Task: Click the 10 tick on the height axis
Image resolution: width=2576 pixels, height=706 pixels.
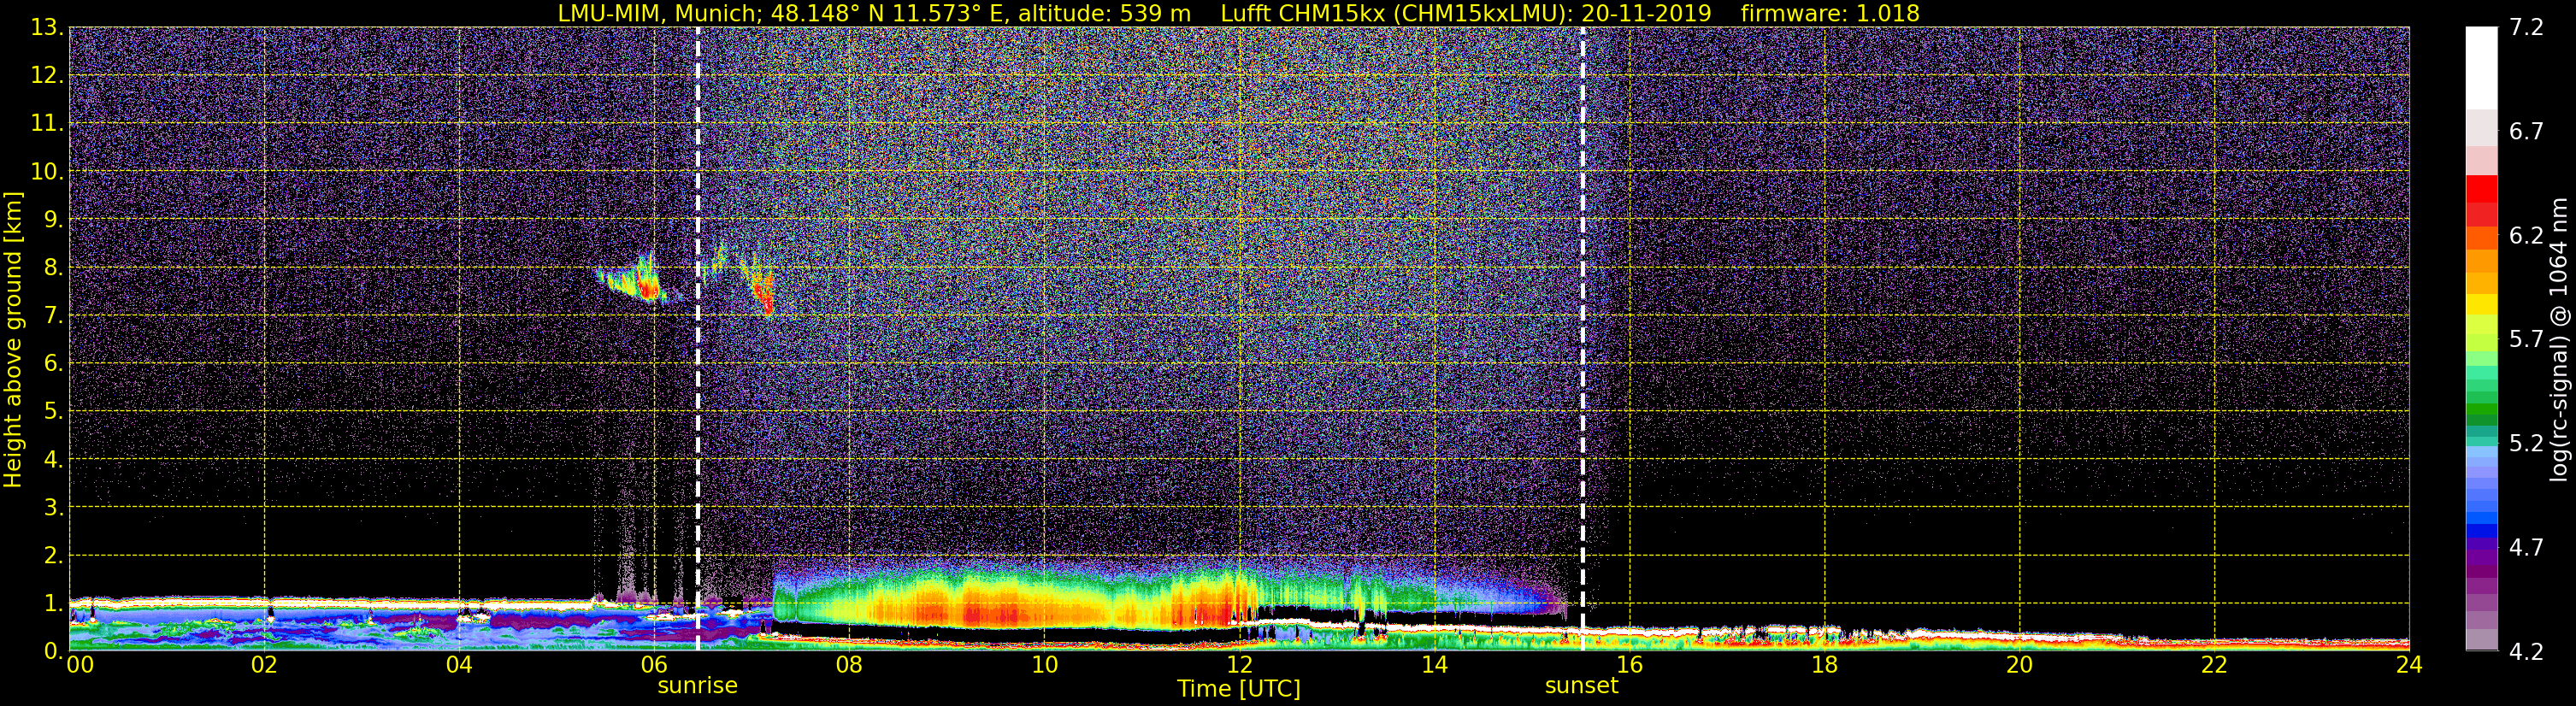Action: point(46,171)
